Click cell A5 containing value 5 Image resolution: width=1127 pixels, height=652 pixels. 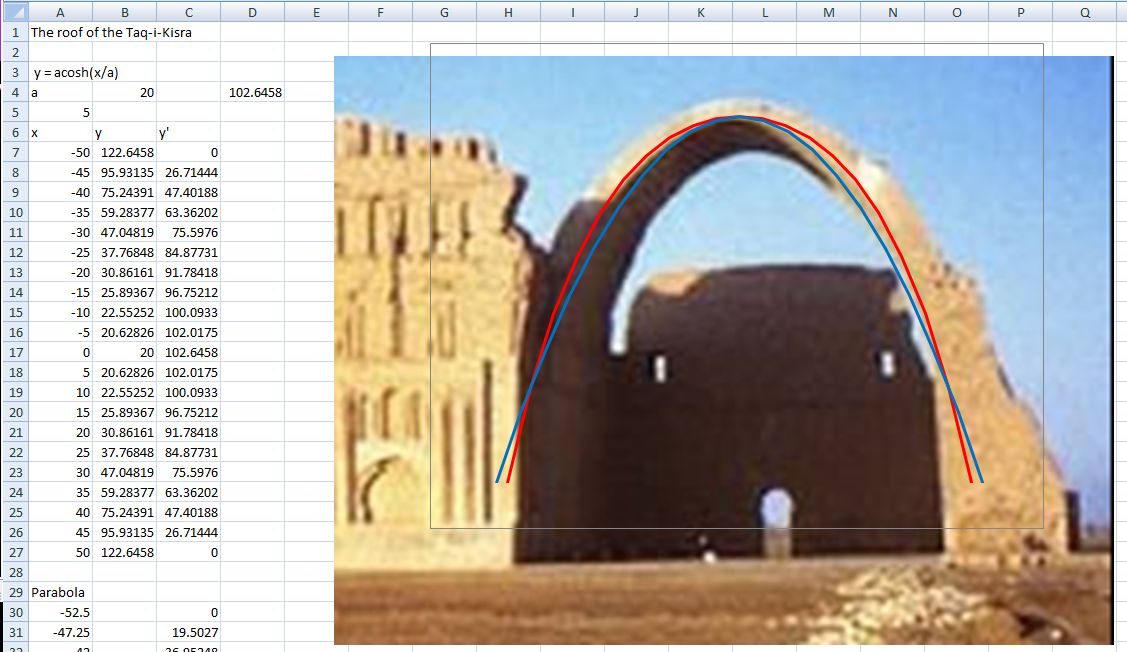click(60, 112)
